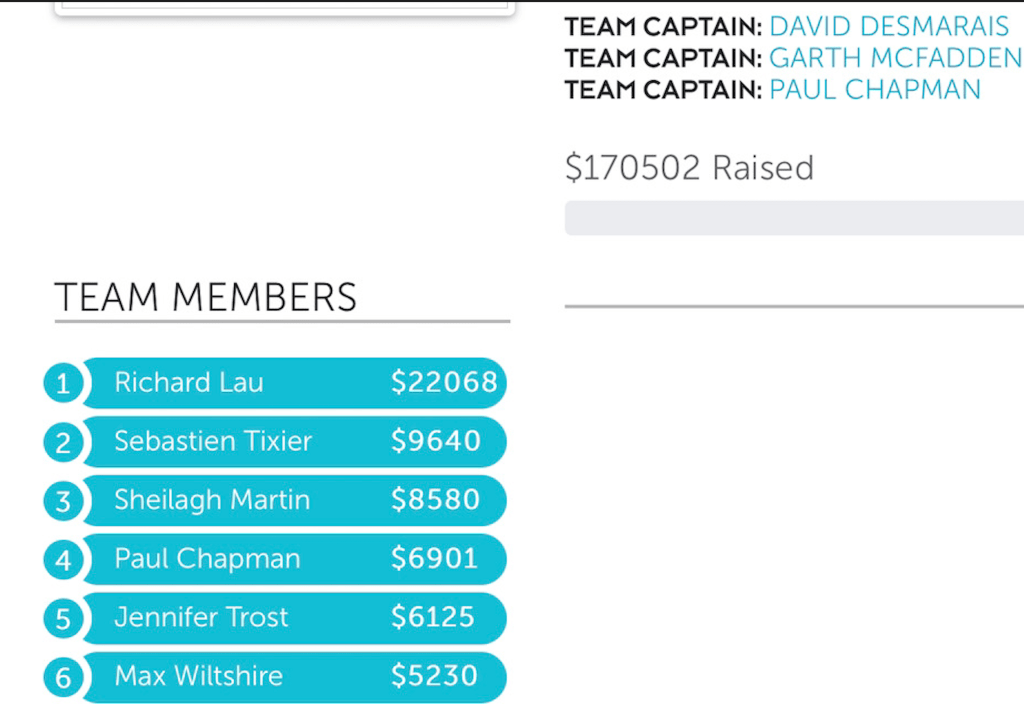This screenshot has width=1024, height=704.
Task: Click the TEAM MEMBERS section heading
Action: (205, 298)
